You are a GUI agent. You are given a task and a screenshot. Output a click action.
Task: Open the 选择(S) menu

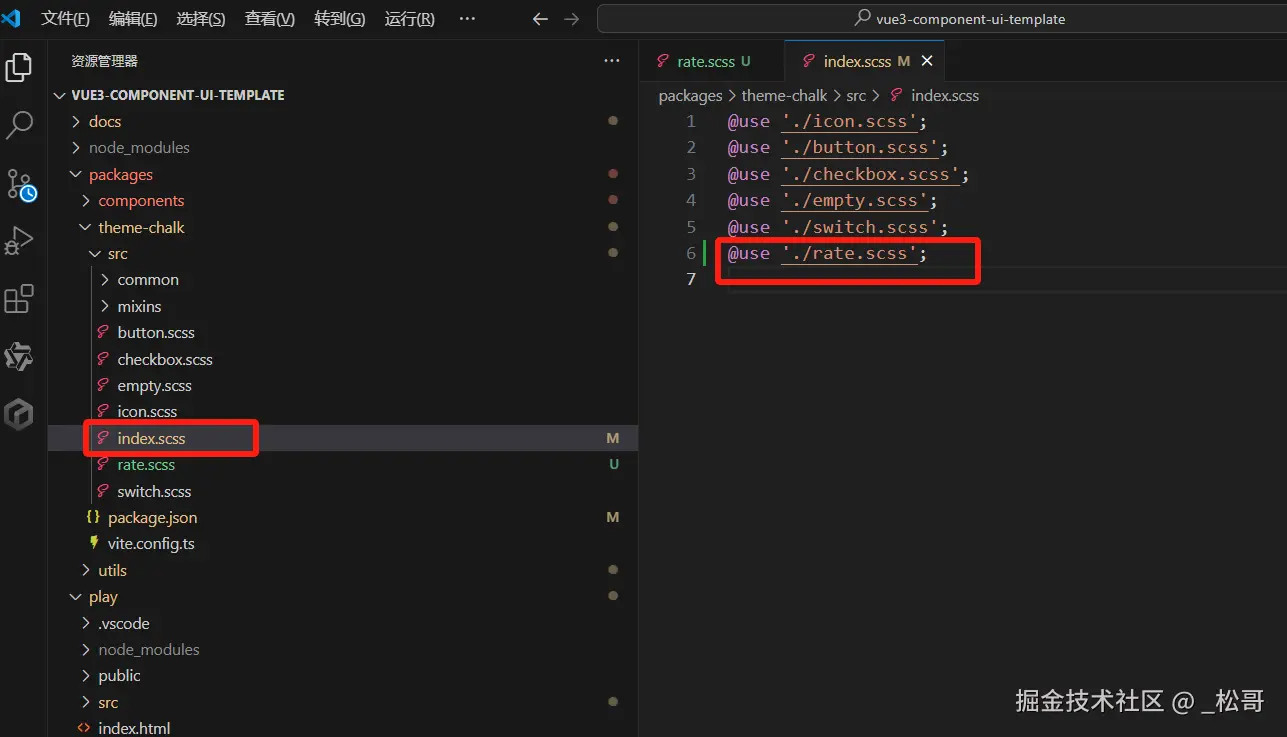(x=201, y=19)
